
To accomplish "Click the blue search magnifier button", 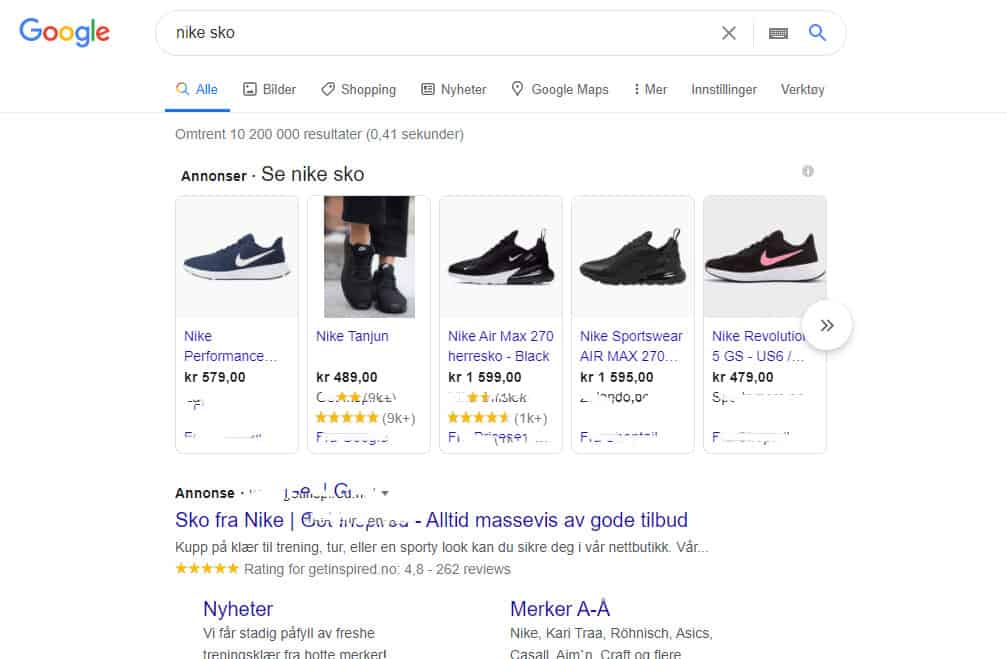I will [817, 33].
